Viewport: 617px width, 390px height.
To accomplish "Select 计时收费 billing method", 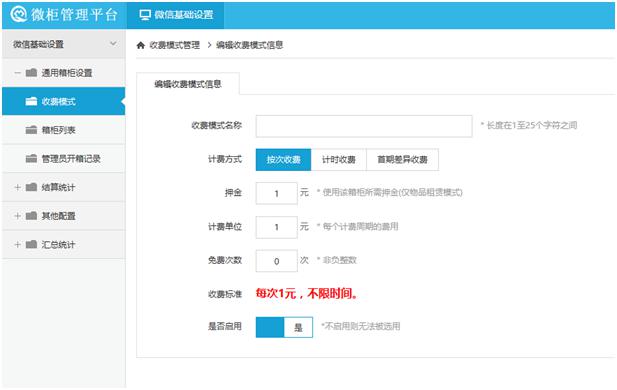I will click(x=338, y=159).
